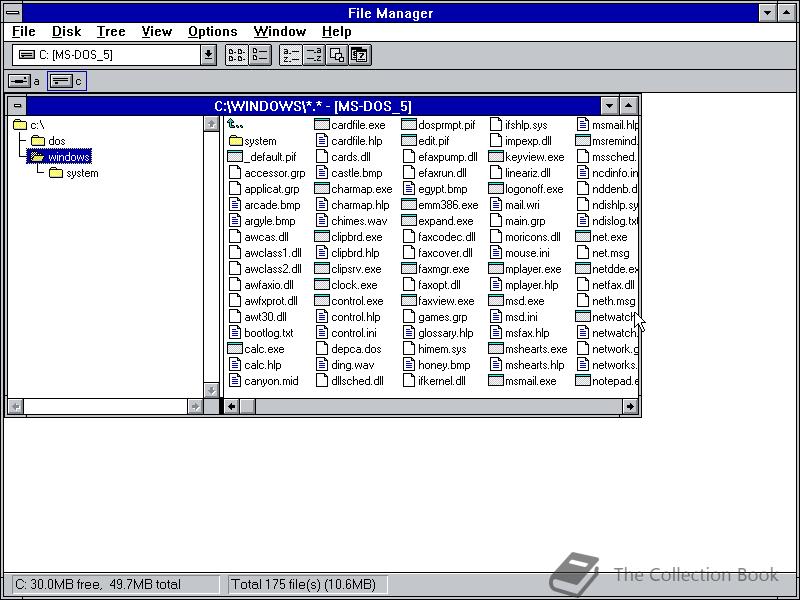800x600 pixels.
Task: Click file pane horizontal scrollbar thumb
Action: tap(247, 406)
